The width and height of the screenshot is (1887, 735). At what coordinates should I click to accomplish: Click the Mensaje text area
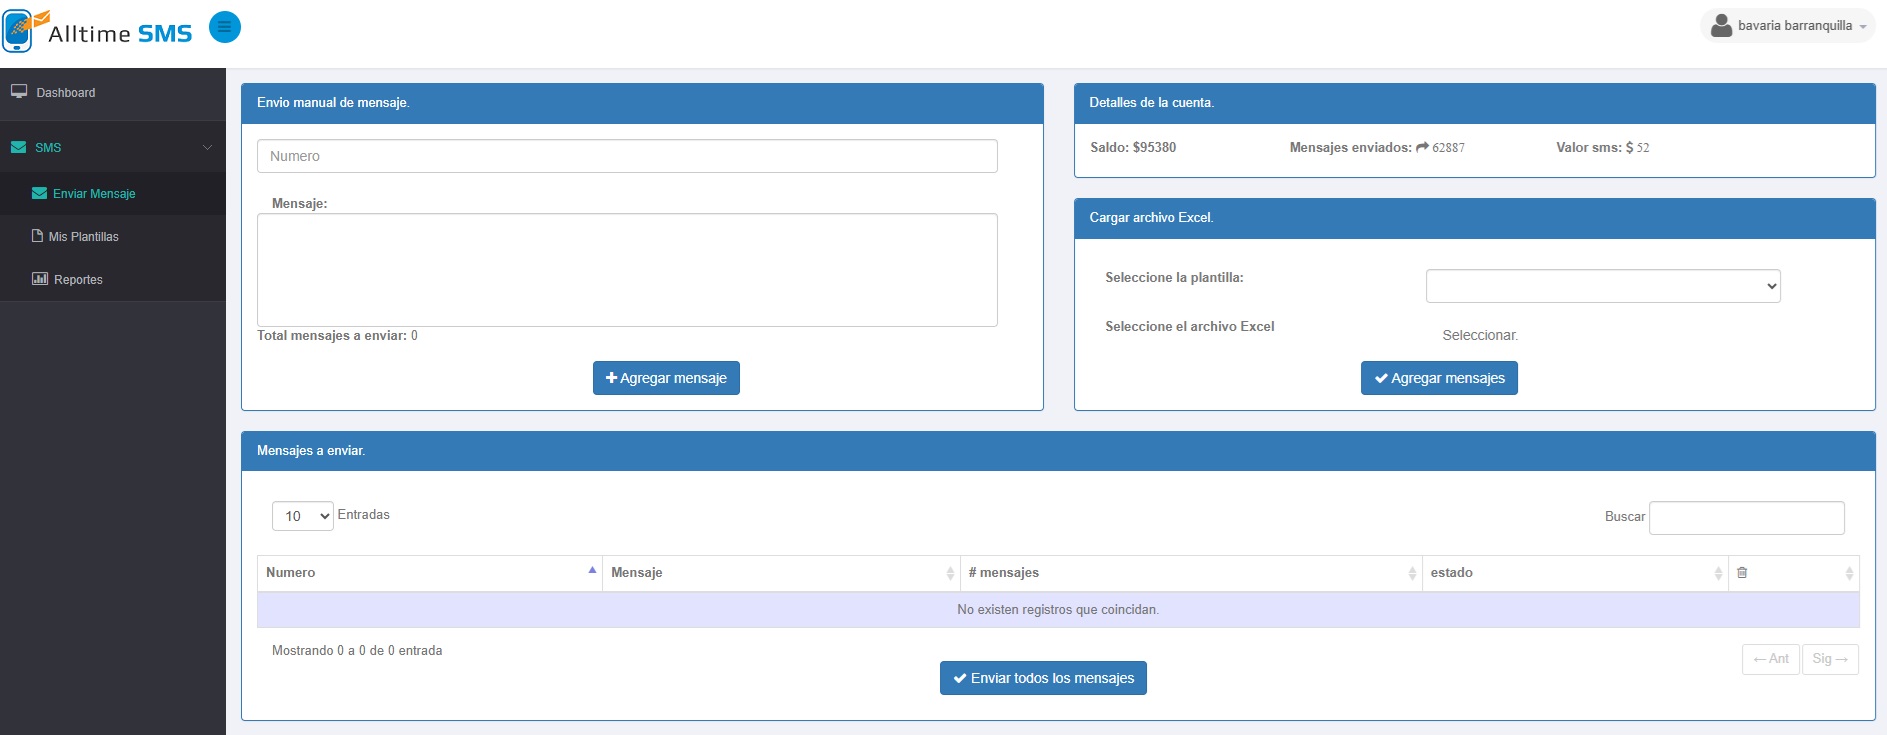coord(627,269)
